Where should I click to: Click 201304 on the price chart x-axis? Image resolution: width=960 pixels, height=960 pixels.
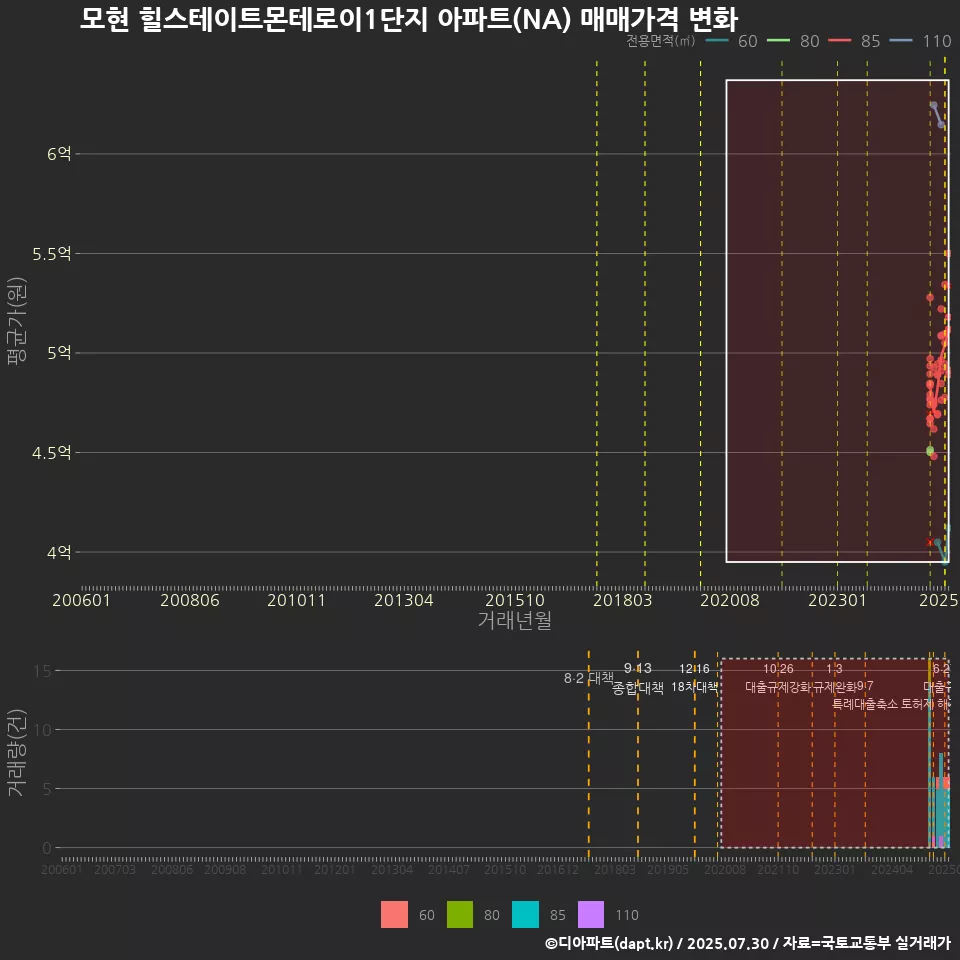[x=403, y=600]
